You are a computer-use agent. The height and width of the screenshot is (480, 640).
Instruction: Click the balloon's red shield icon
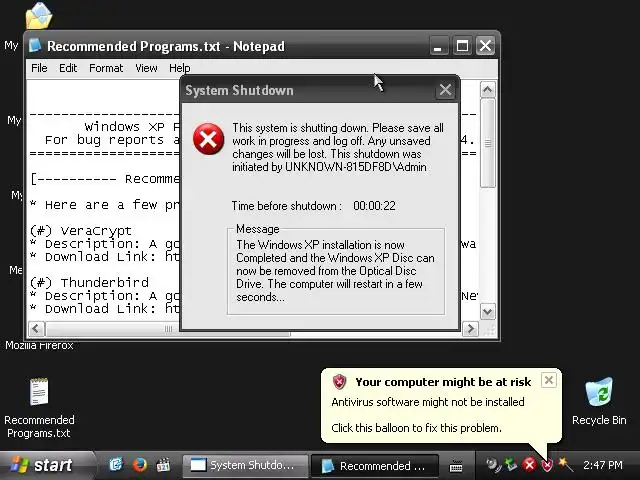[x=339, y=382]
